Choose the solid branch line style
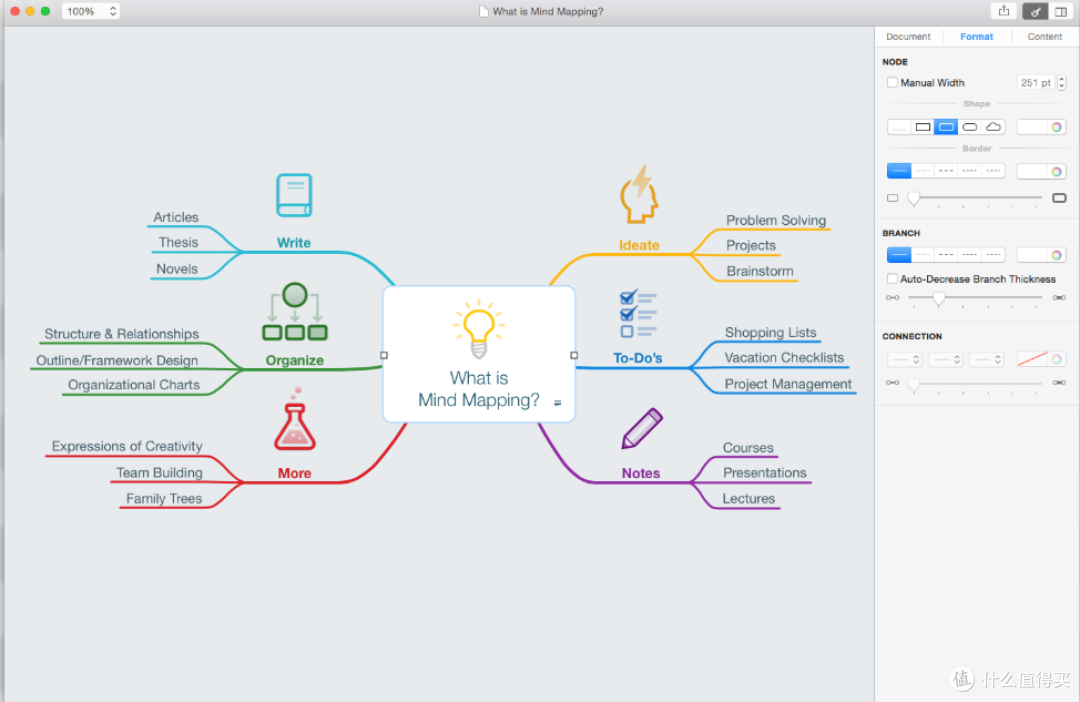 (899, 255)
